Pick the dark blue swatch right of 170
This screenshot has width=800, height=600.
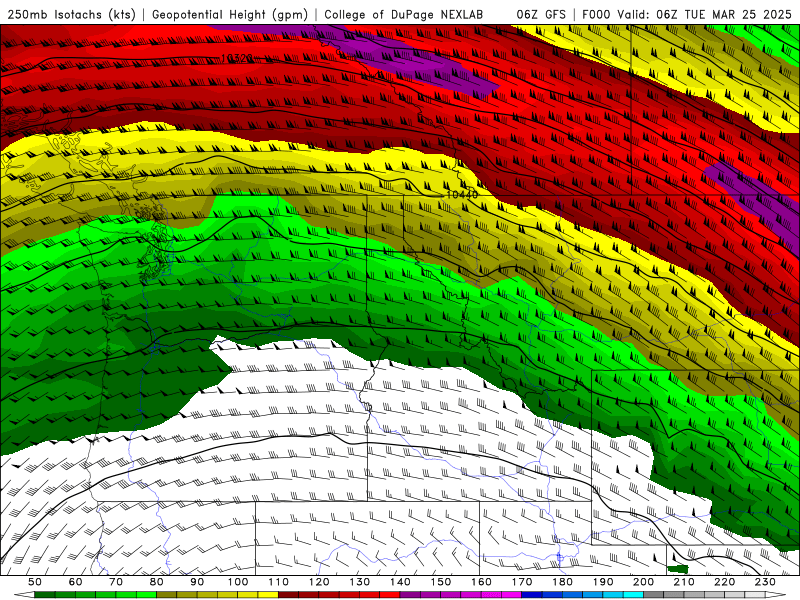[532, 595]
